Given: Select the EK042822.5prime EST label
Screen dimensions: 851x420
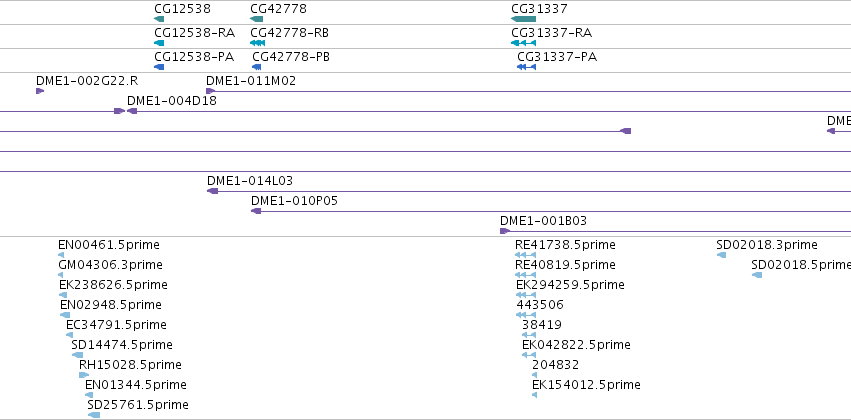Looking at the screenshot, I should coord(576,345).
